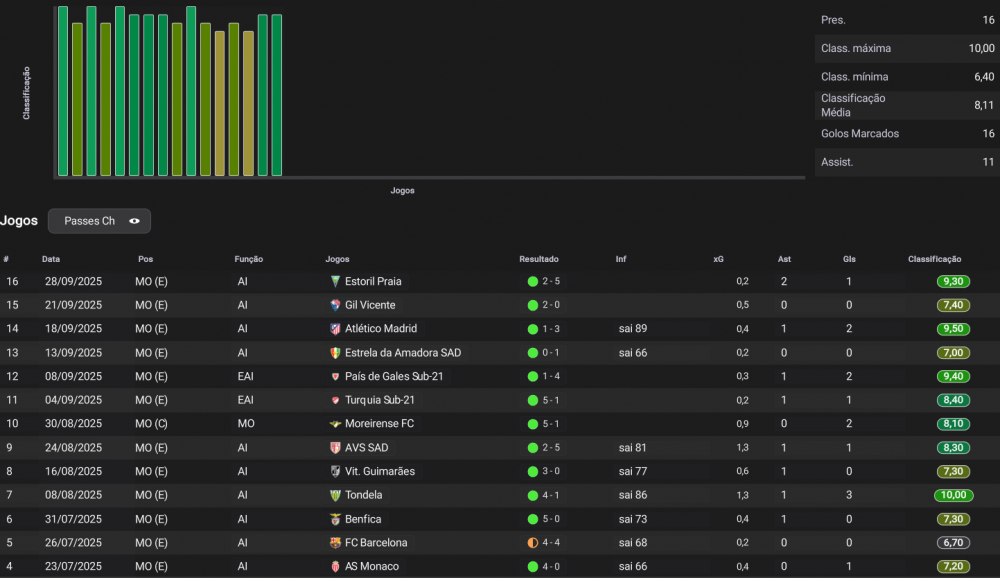Click the Moreirense FC crest icon

coord(335,424)
